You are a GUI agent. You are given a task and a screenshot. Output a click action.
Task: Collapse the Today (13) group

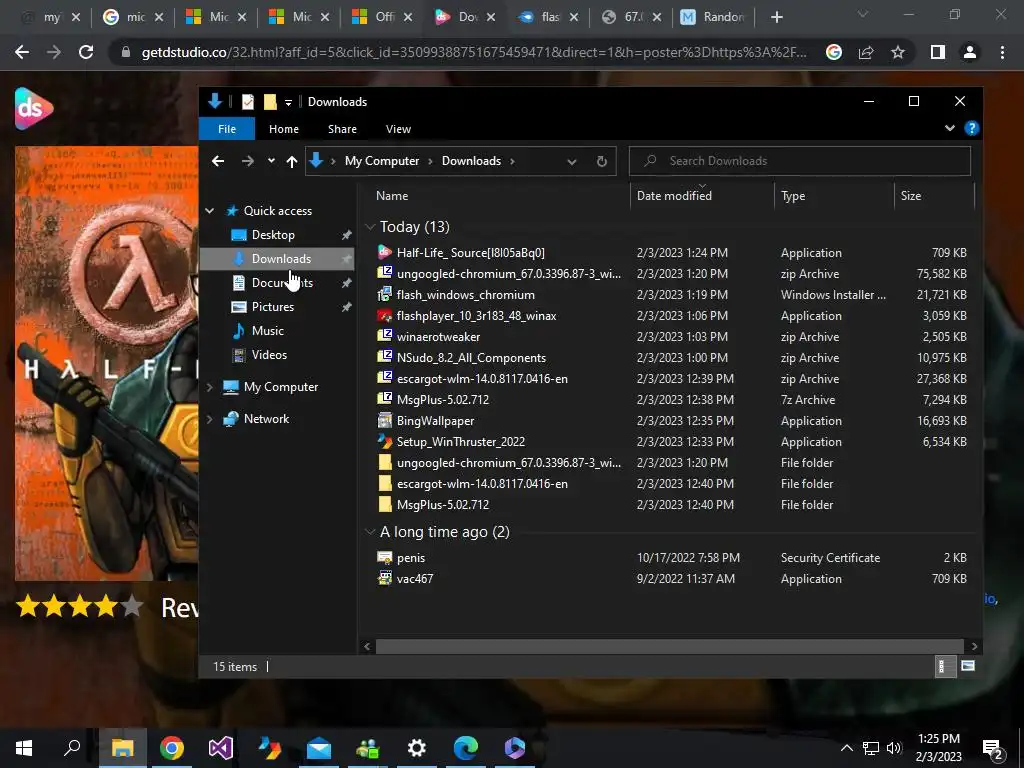(370, 227)
